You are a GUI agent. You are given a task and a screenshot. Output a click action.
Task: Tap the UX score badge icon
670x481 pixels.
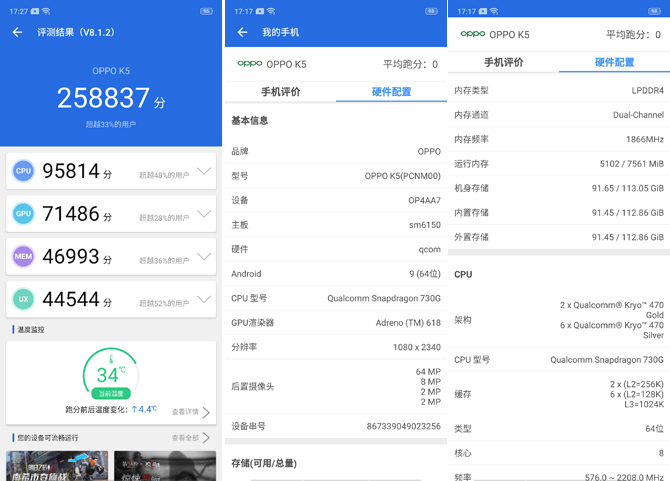pyautogui.click(x=23, y=299)
